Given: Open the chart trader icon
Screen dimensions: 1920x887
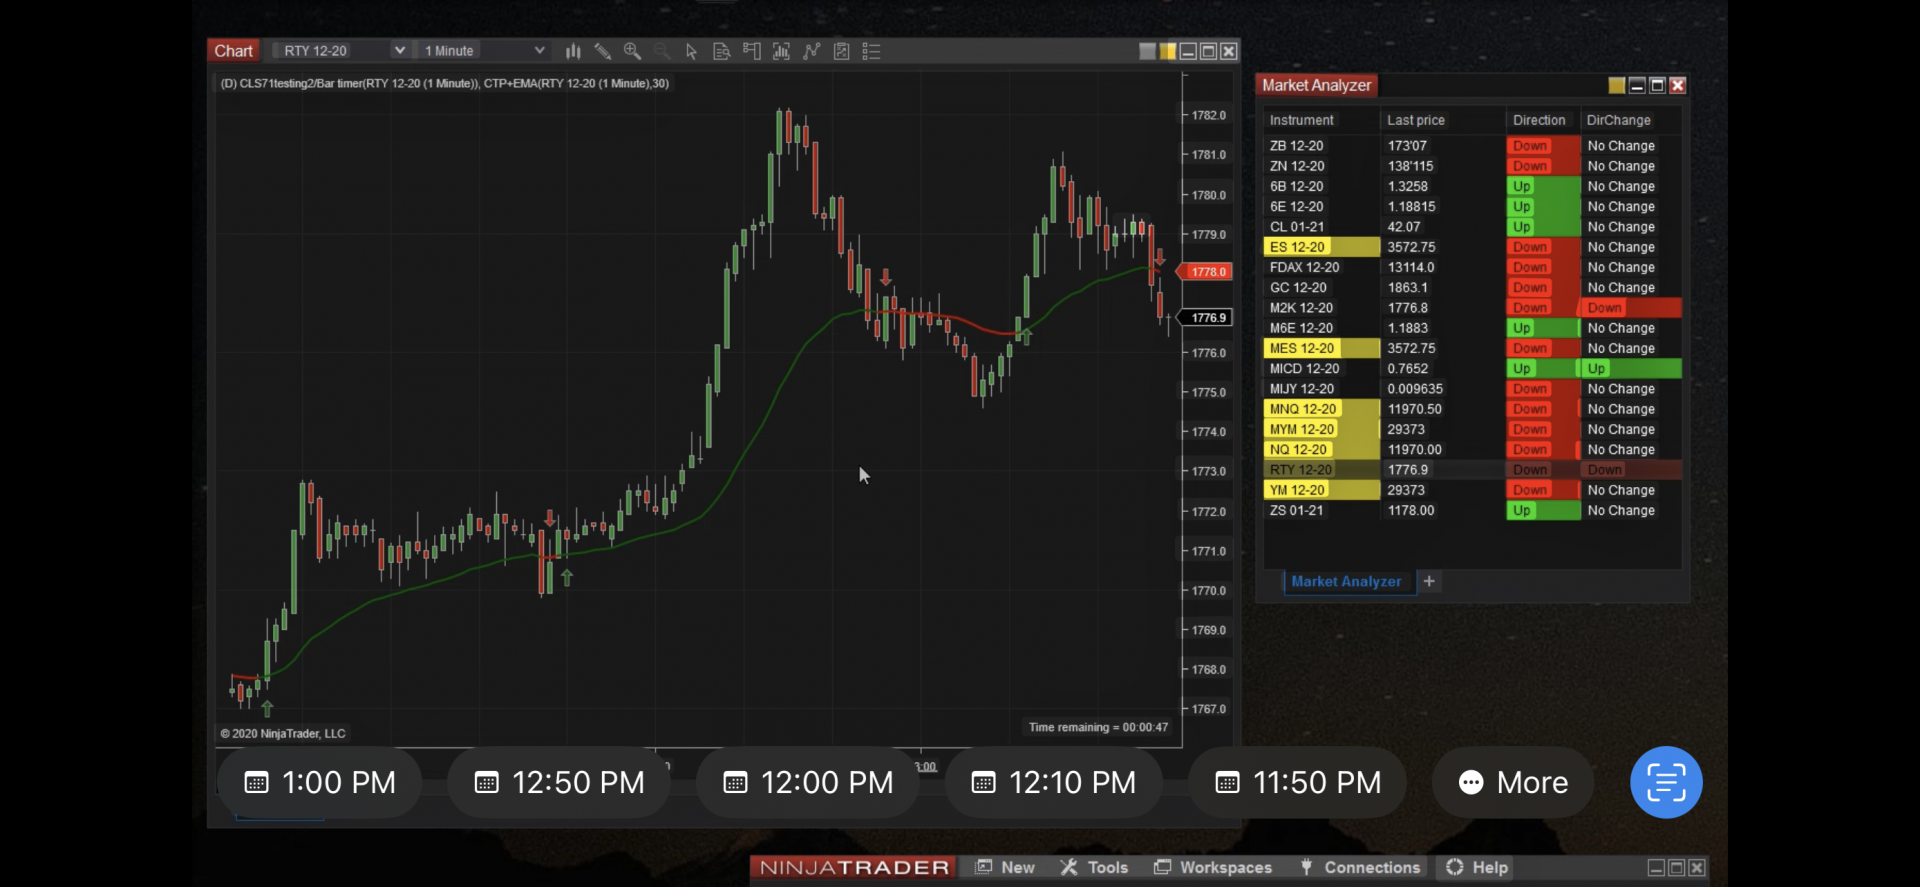Looking at the screenshot, I should coord(752,51).
